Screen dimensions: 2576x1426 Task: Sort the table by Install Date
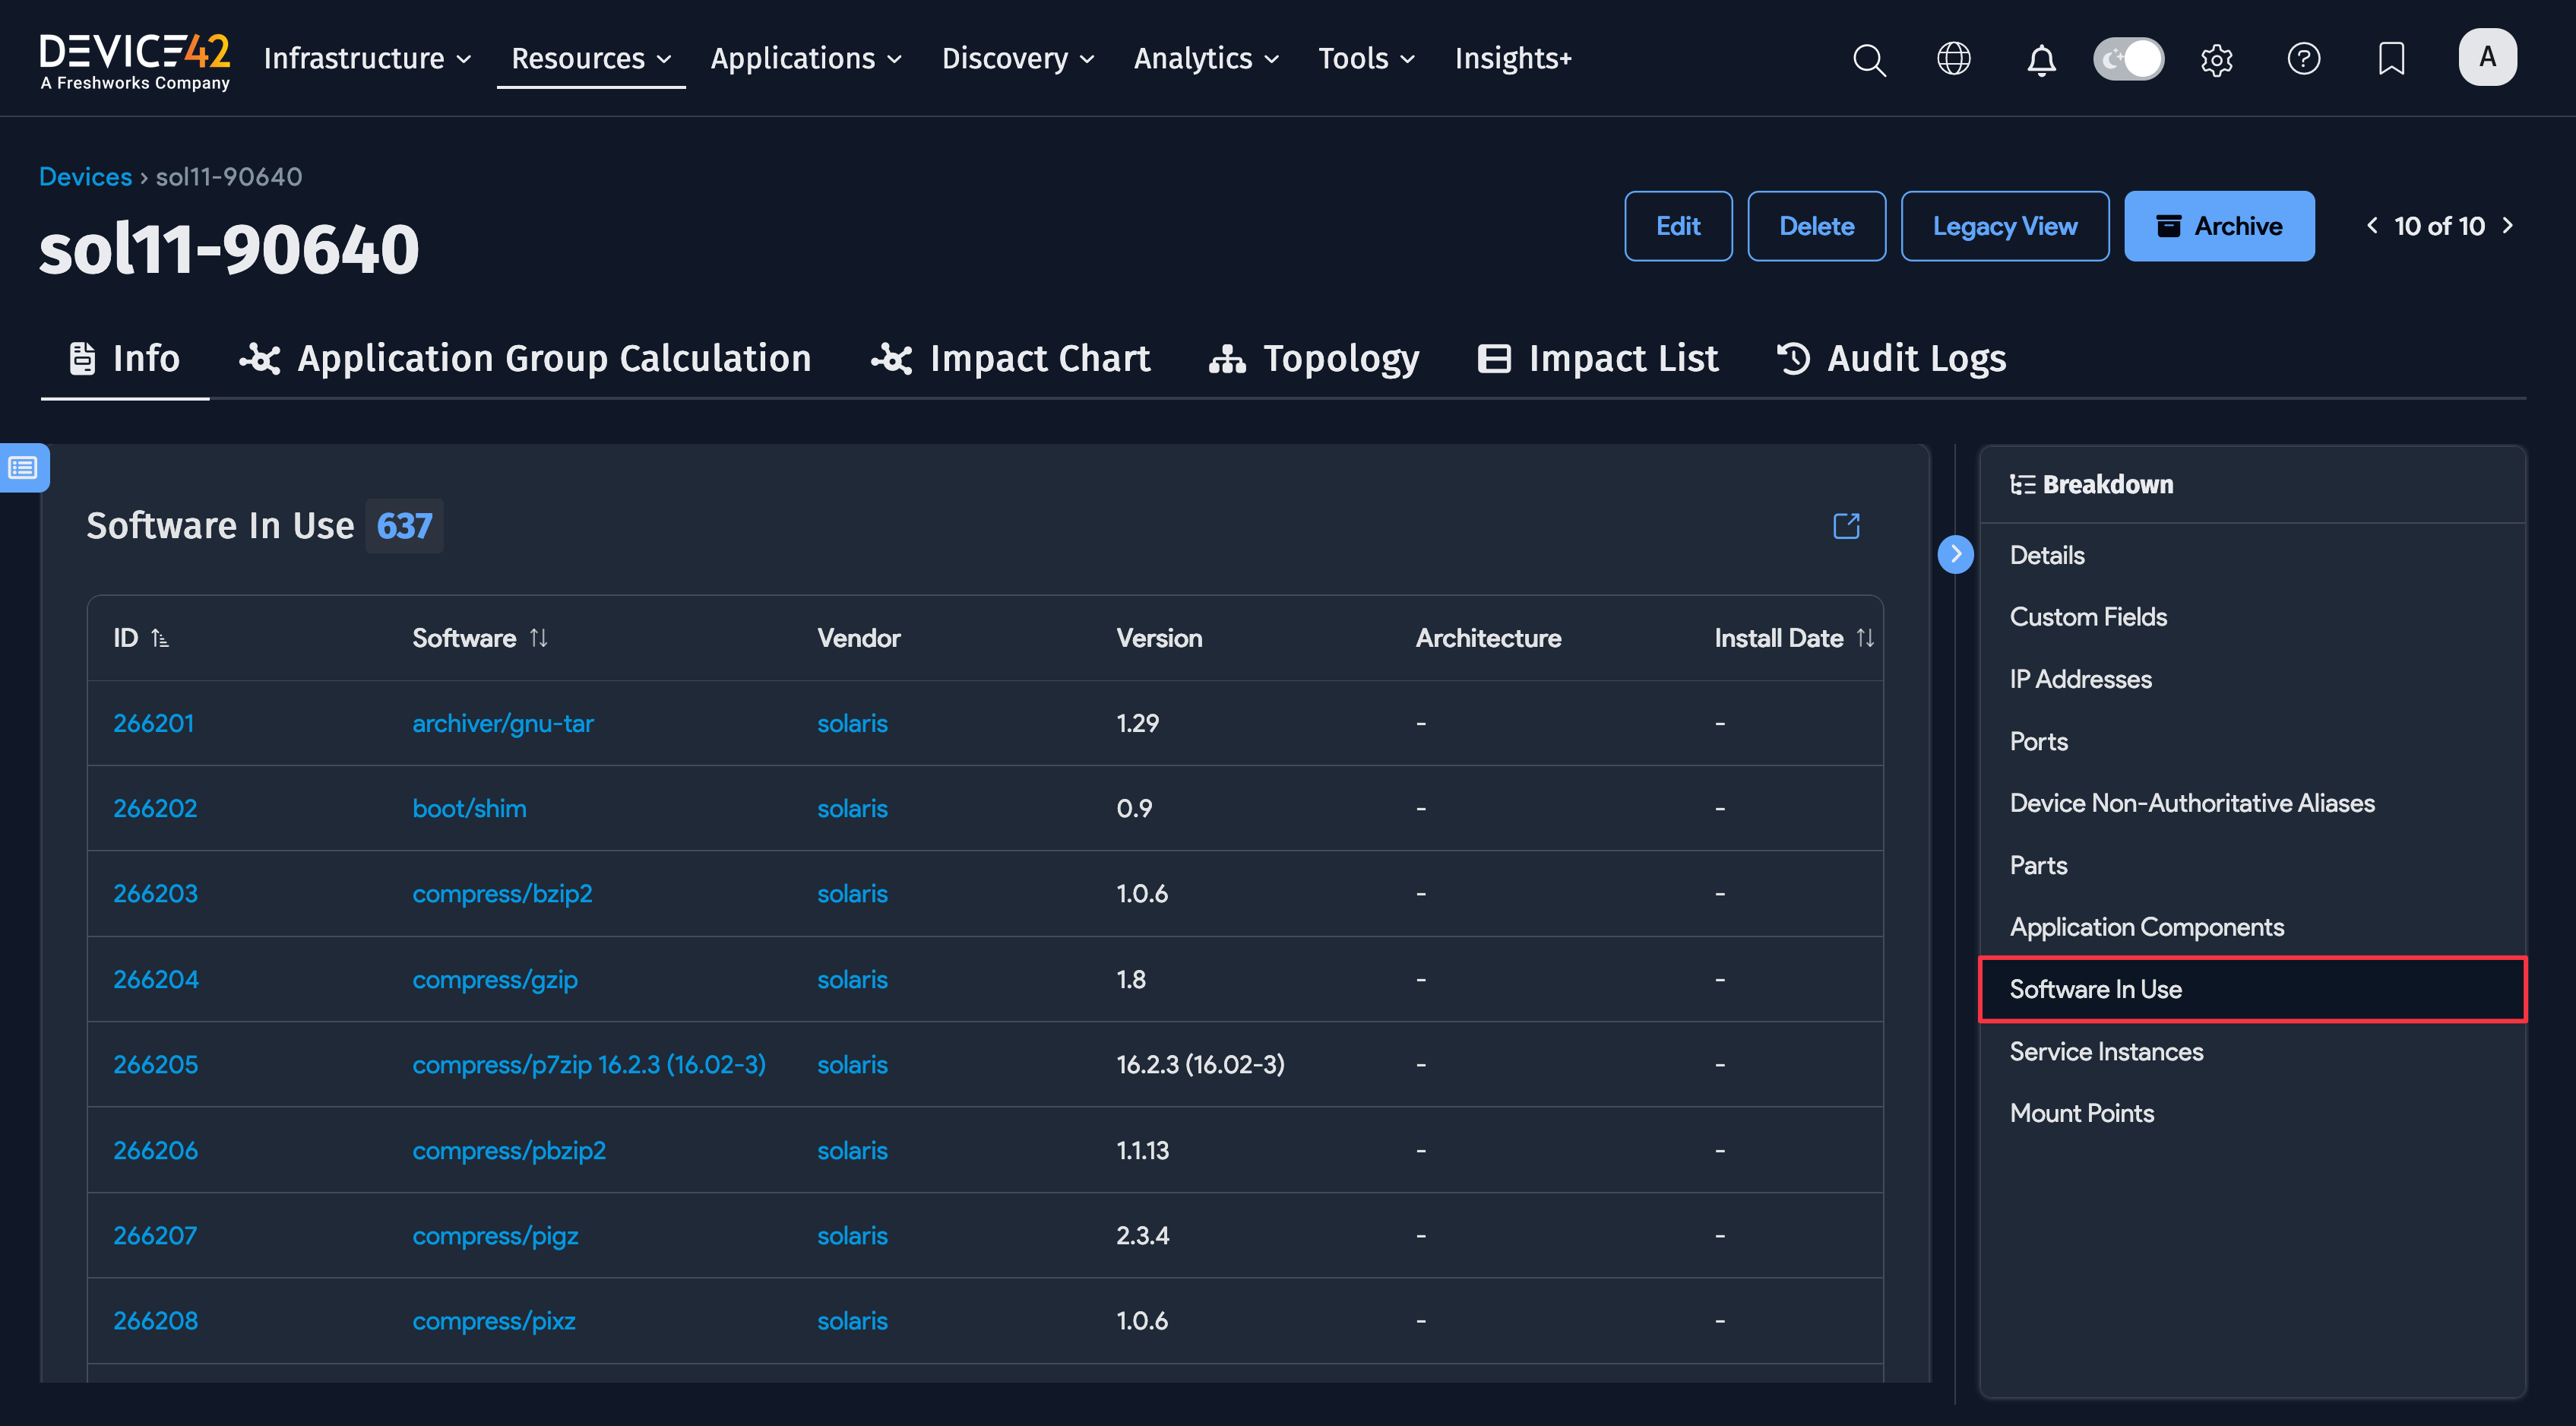tap(1867, 637)
